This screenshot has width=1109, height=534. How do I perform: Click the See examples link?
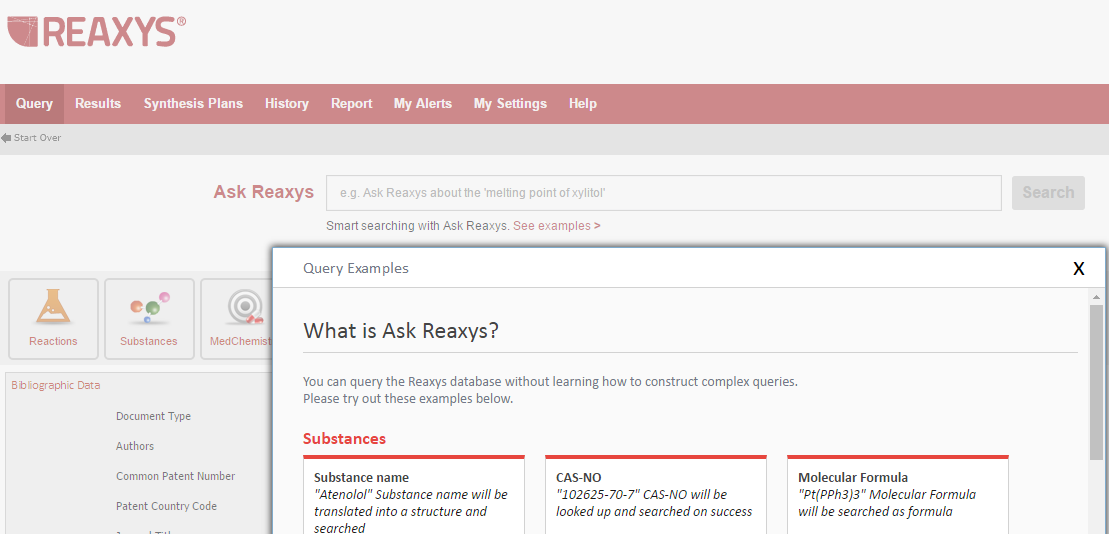557,226
